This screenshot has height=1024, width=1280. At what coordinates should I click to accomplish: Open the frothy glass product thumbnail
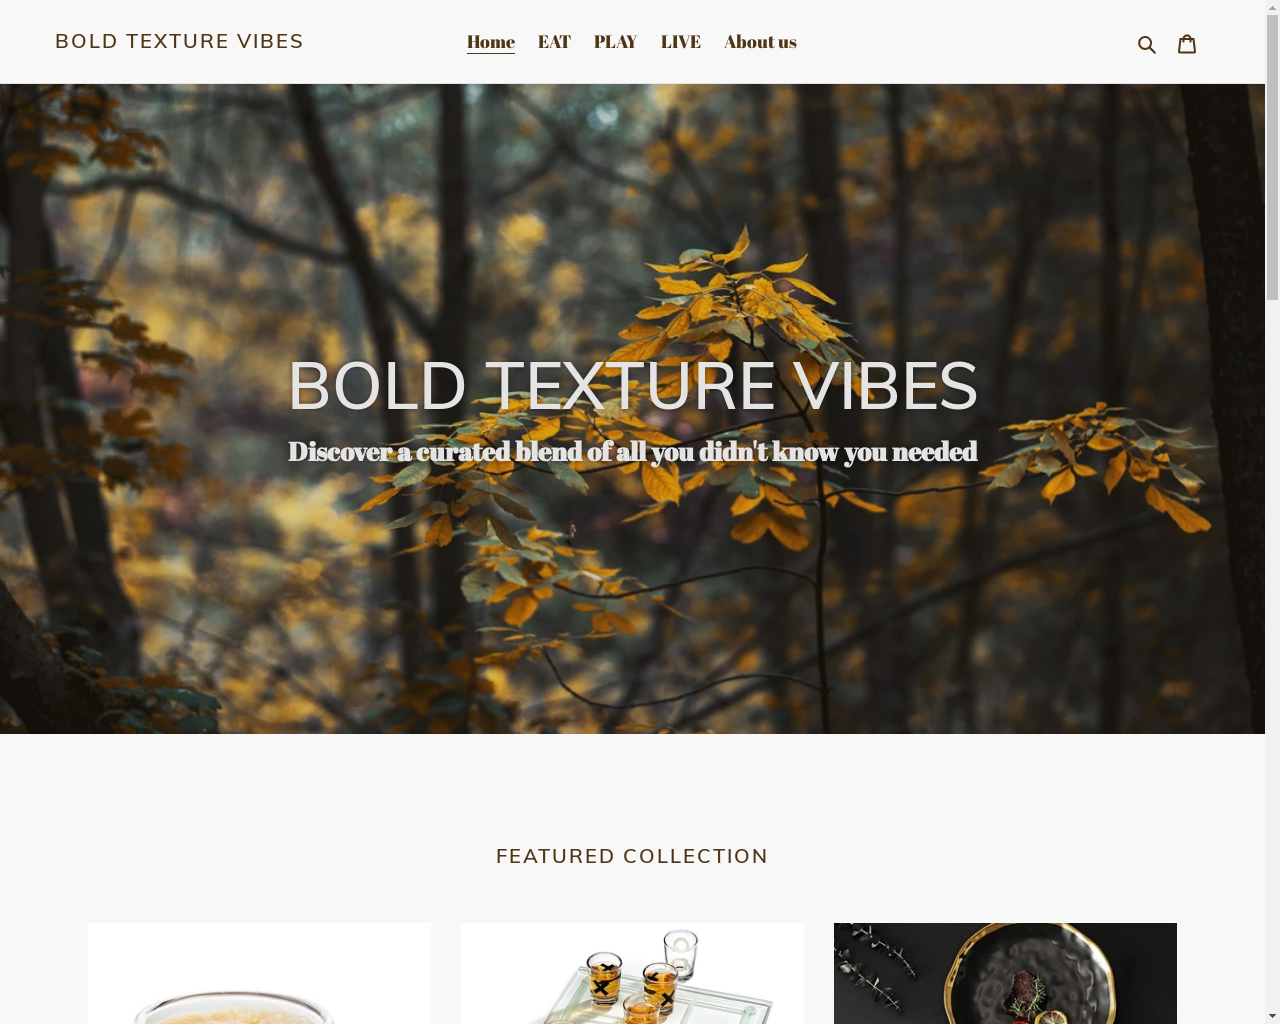click(x=259, y=973)
